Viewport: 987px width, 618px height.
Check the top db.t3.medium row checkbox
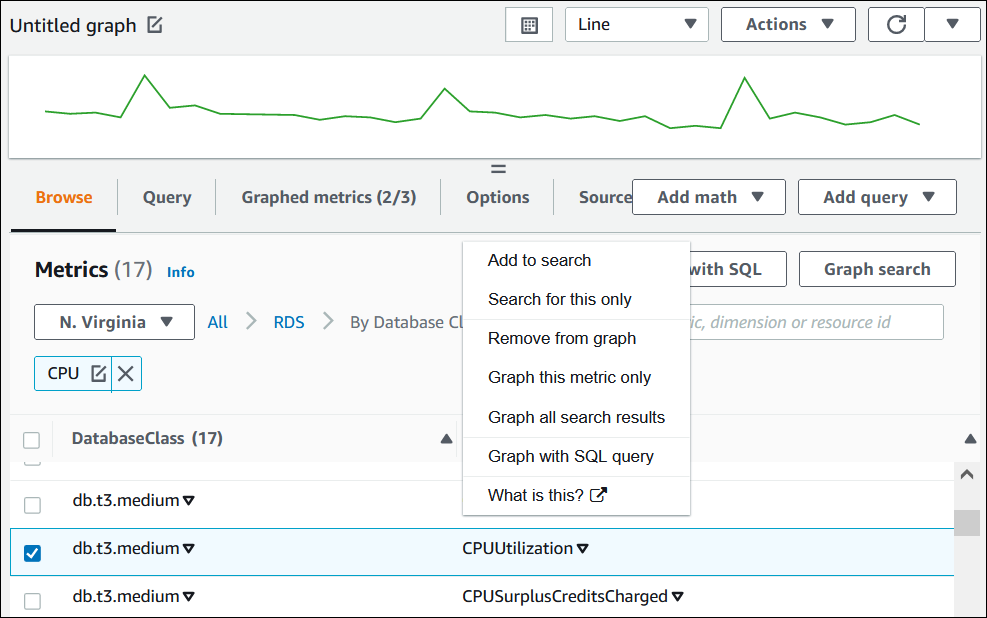(31, 500)
